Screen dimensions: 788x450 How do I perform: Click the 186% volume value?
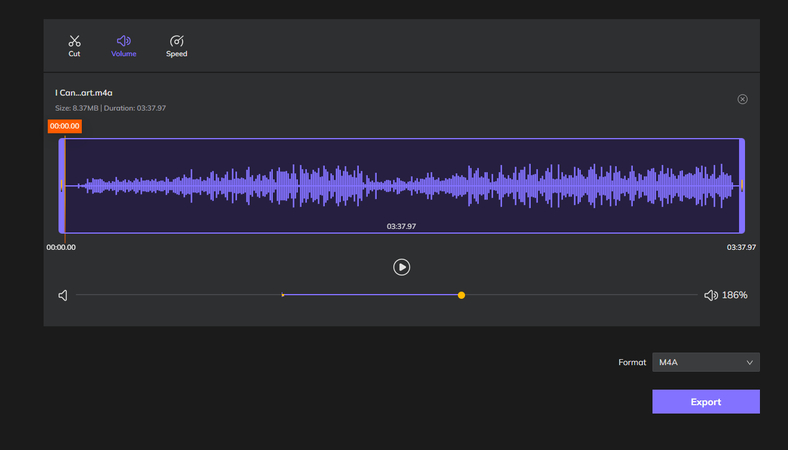click(x=735, y=295)
